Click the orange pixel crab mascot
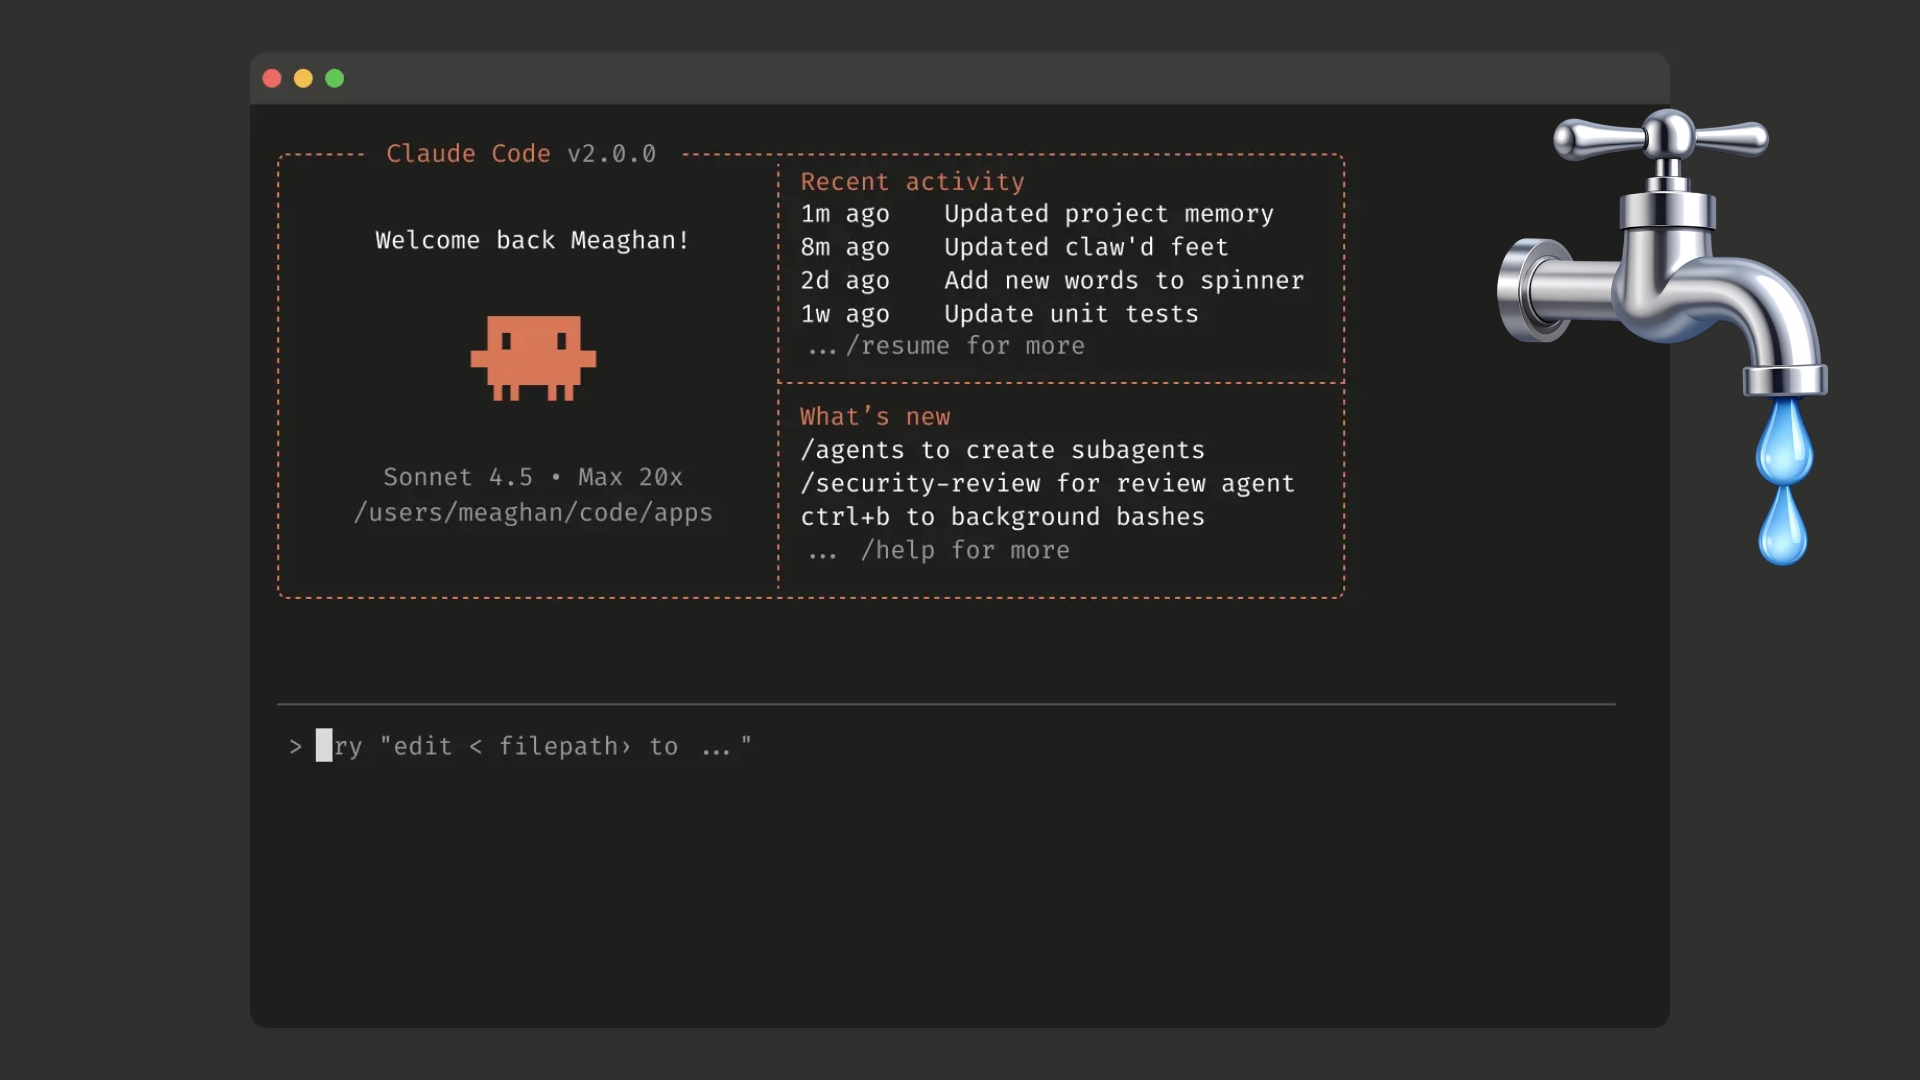Screen dimensions: 1920x1080 [x=533, y=357]
